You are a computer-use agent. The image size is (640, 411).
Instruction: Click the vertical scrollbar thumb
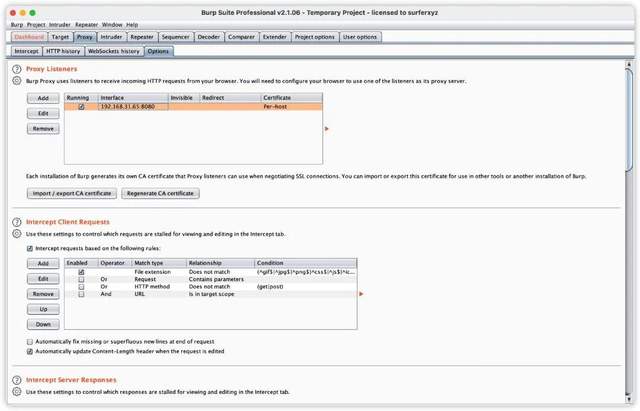tap(629, 120)
